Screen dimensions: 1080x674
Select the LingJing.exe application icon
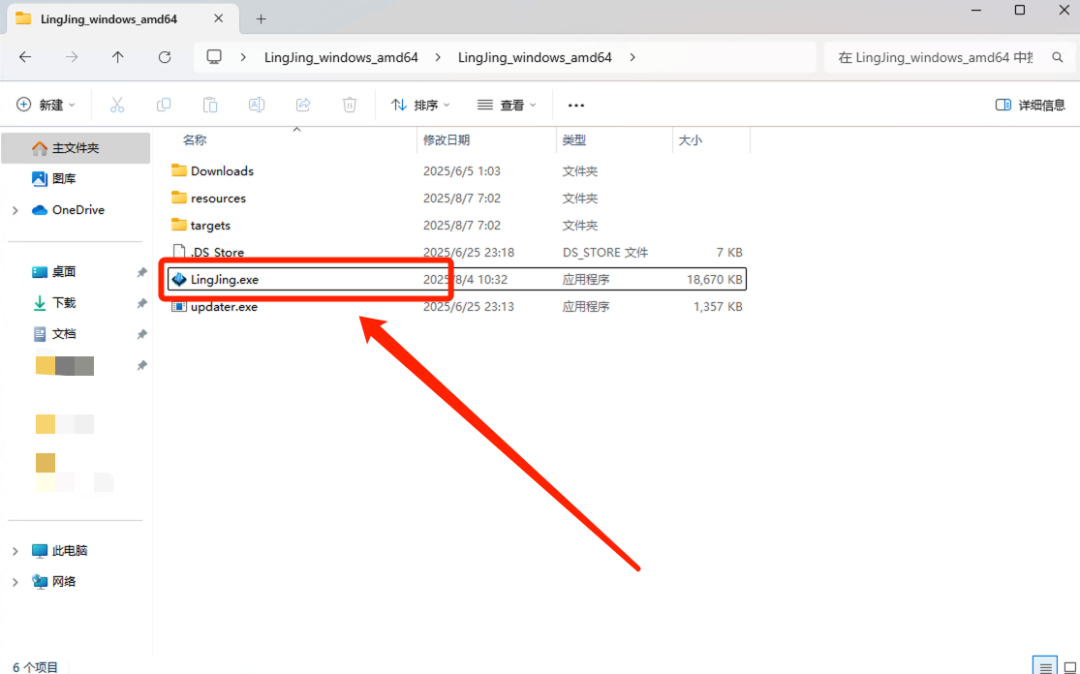click(179, 280)
